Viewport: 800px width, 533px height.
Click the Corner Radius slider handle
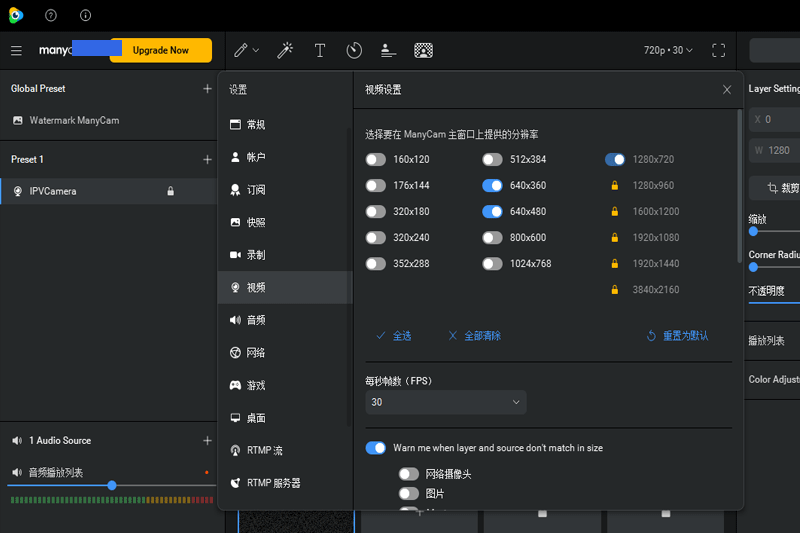[754, 267]
